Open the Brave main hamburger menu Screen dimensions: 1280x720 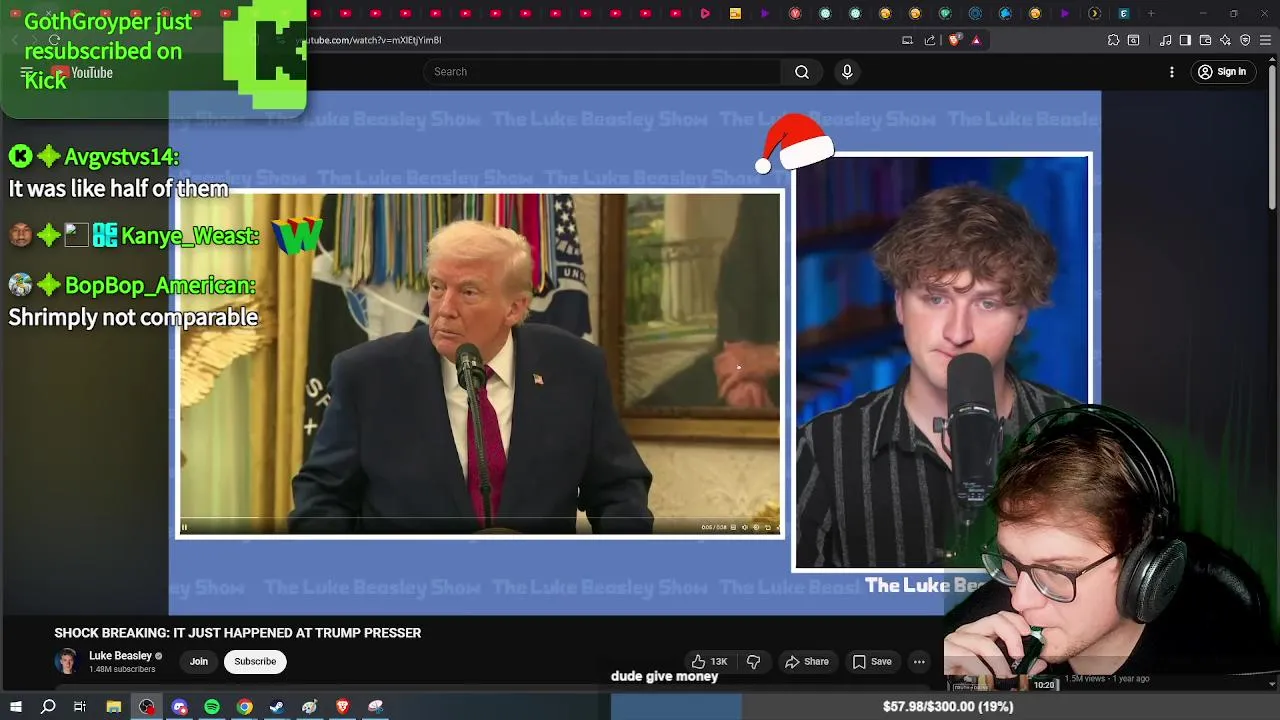1265,40
